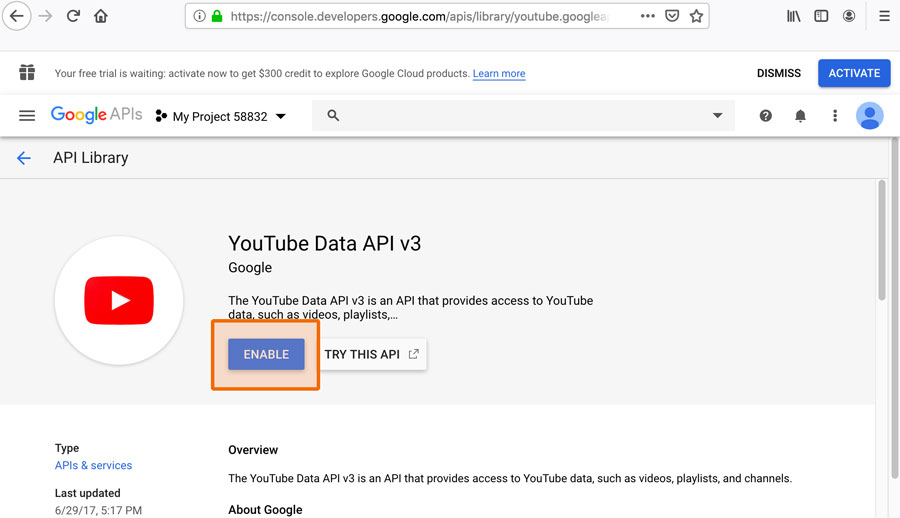Bookmark this page with the star icon
Screen dimensions: 900x518
point(696,16)
